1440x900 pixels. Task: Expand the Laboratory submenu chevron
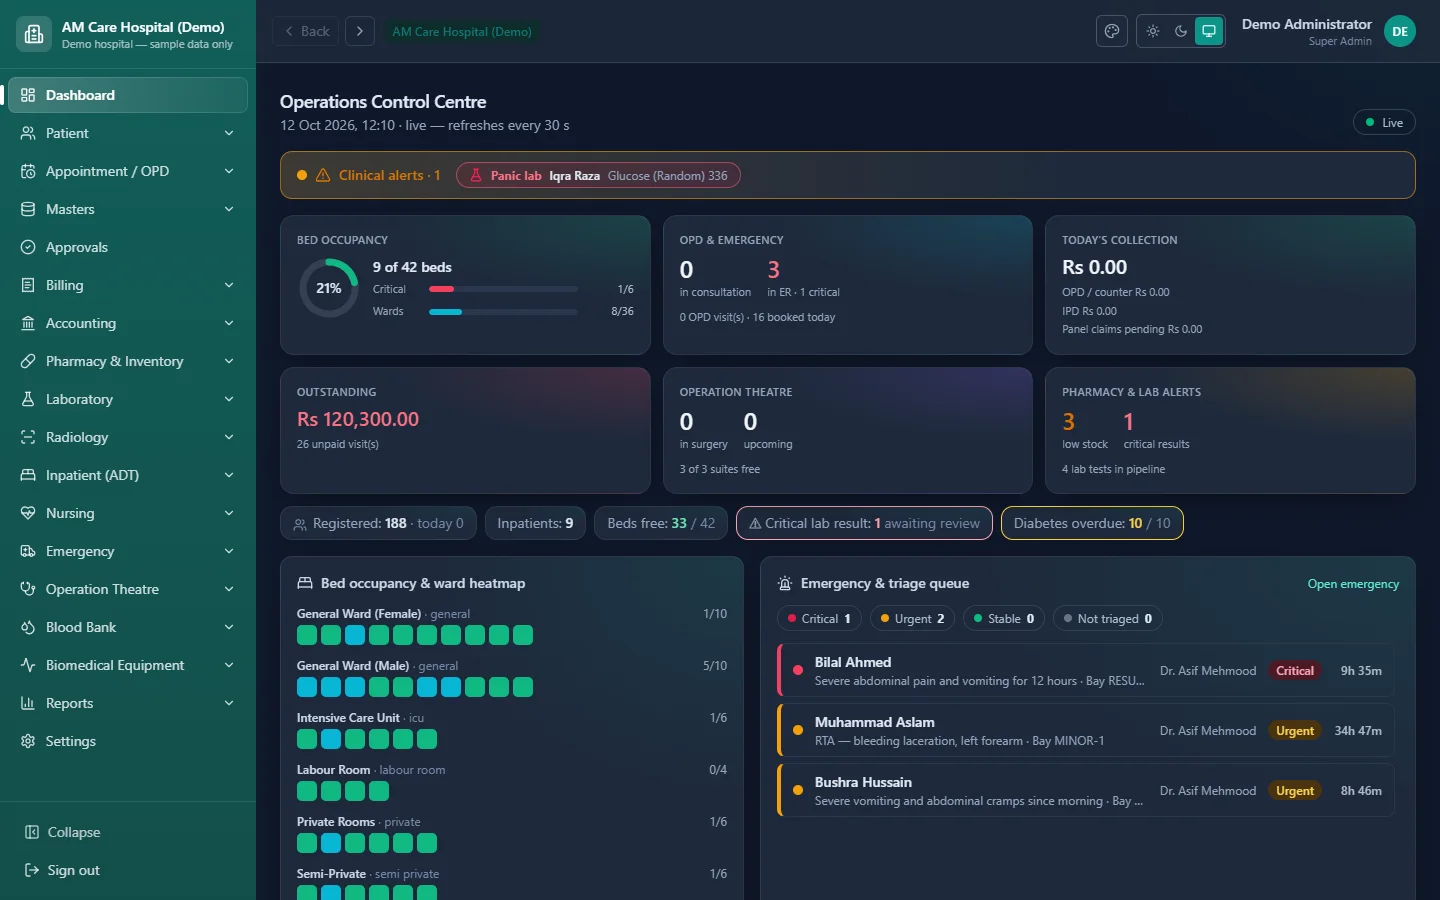pos(229,399)
